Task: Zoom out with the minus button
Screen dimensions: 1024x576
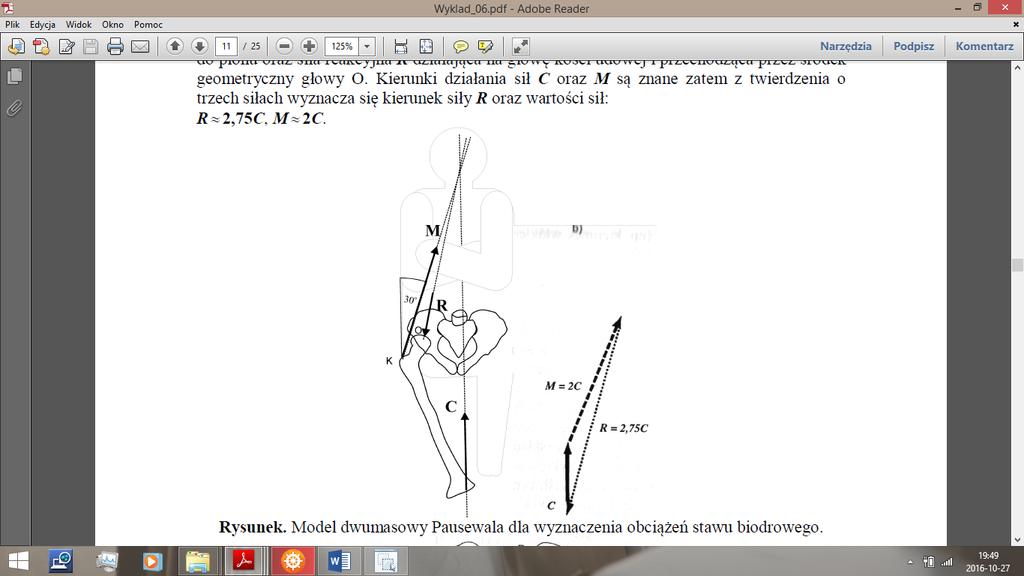Action: click(284, 46)
